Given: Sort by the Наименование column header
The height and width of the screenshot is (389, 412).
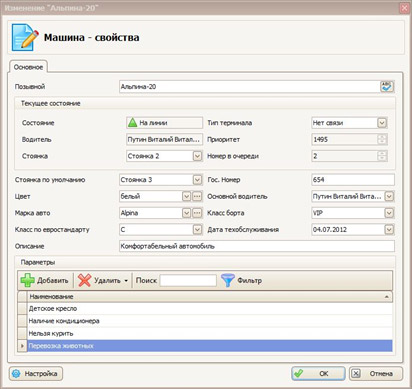Looking at the screenshot, I should pos(210,297).
